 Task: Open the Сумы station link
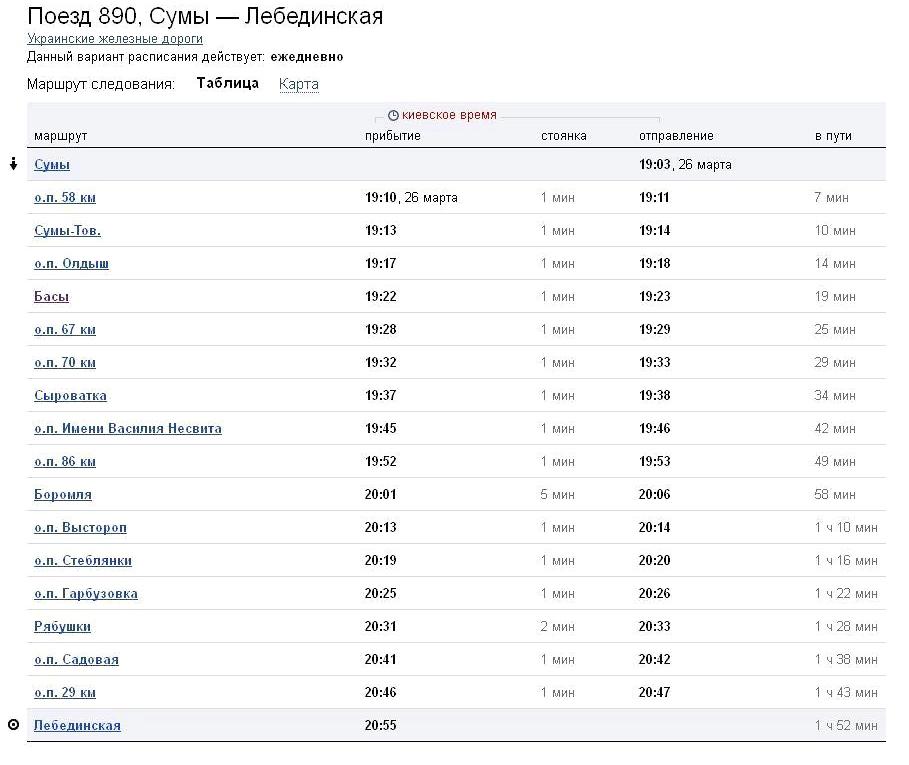pyautogui.click(x=52, y=165)
